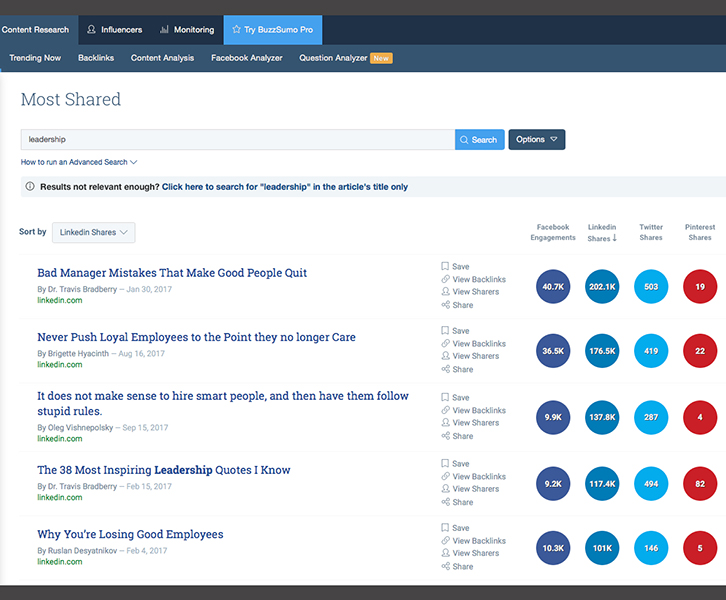Click View Sharers icon for Bad Manager Mistakes
This screenshot has height=600, width=726.
point(445,291)
